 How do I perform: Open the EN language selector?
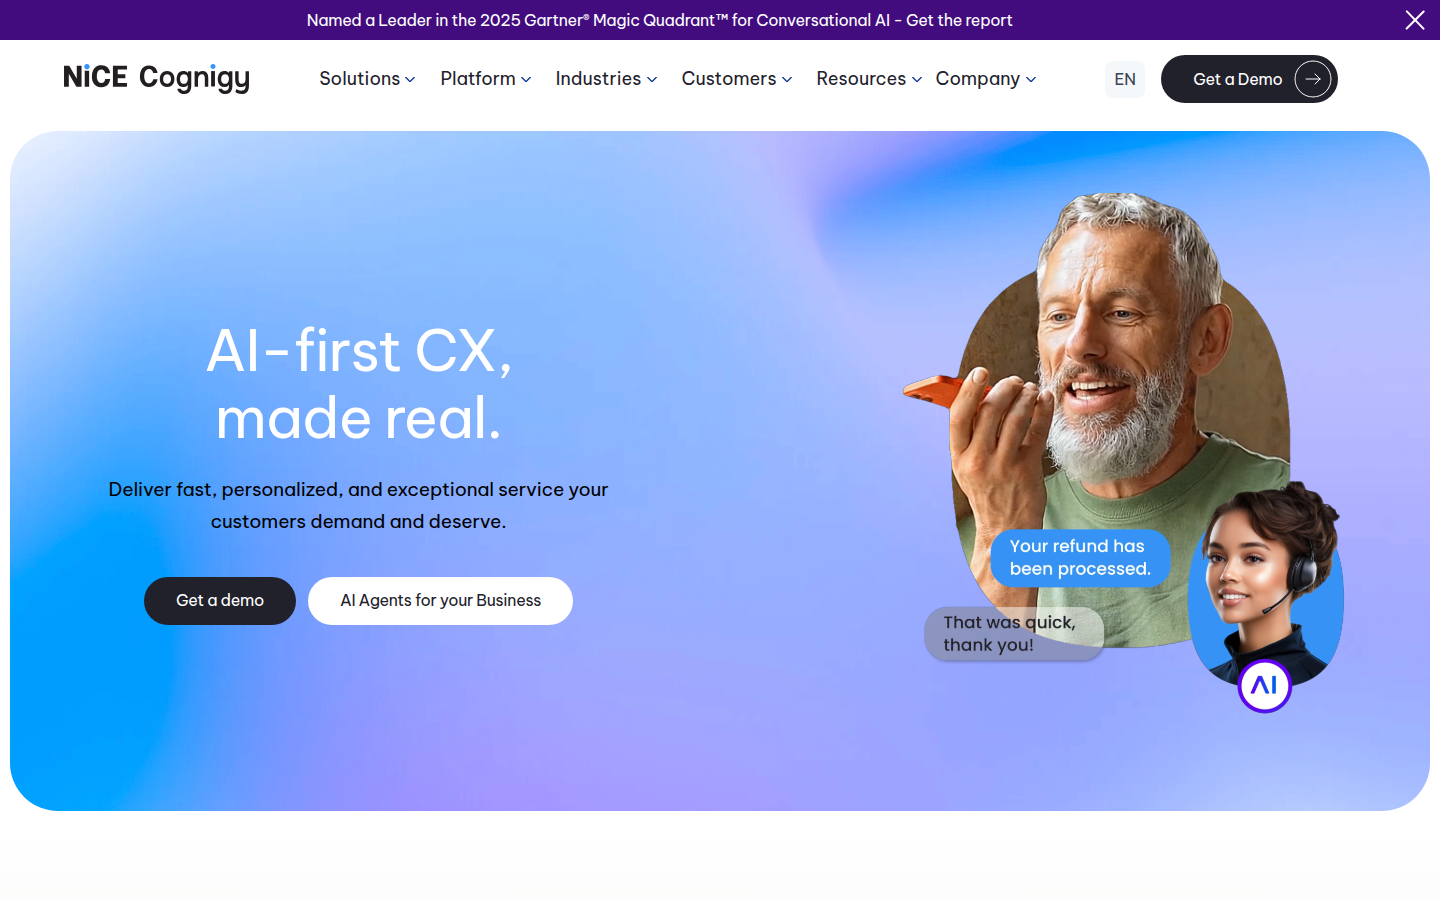pyautogui.click(x=1125, y=79)
